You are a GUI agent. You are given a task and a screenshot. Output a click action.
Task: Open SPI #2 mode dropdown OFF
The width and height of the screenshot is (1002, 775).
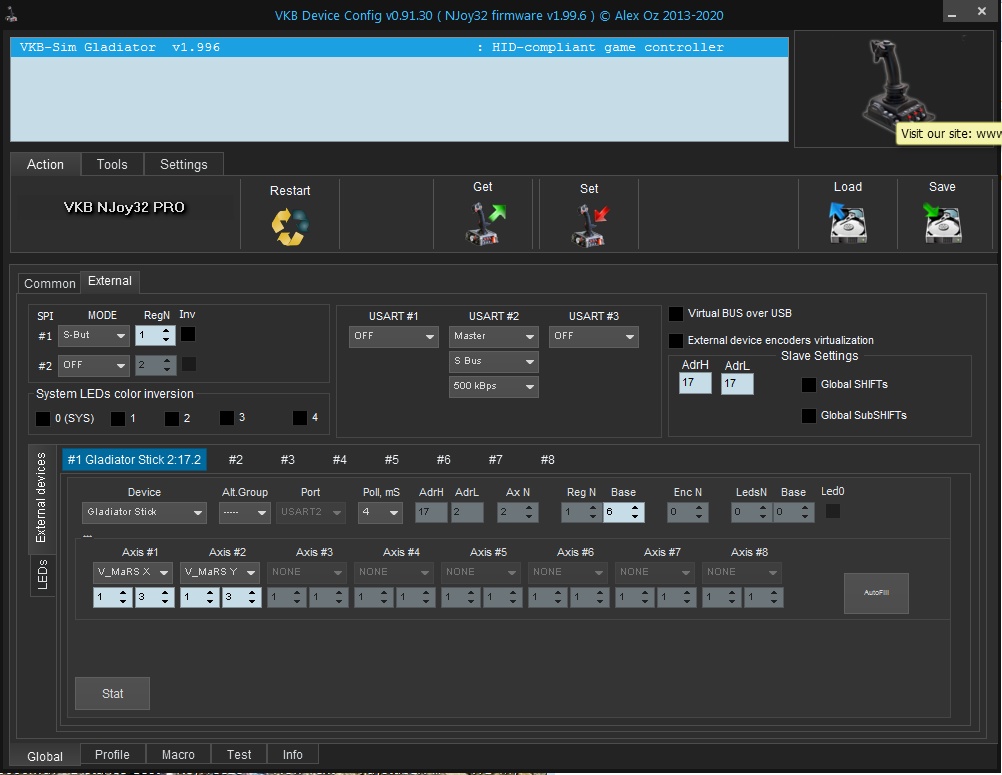94,365
